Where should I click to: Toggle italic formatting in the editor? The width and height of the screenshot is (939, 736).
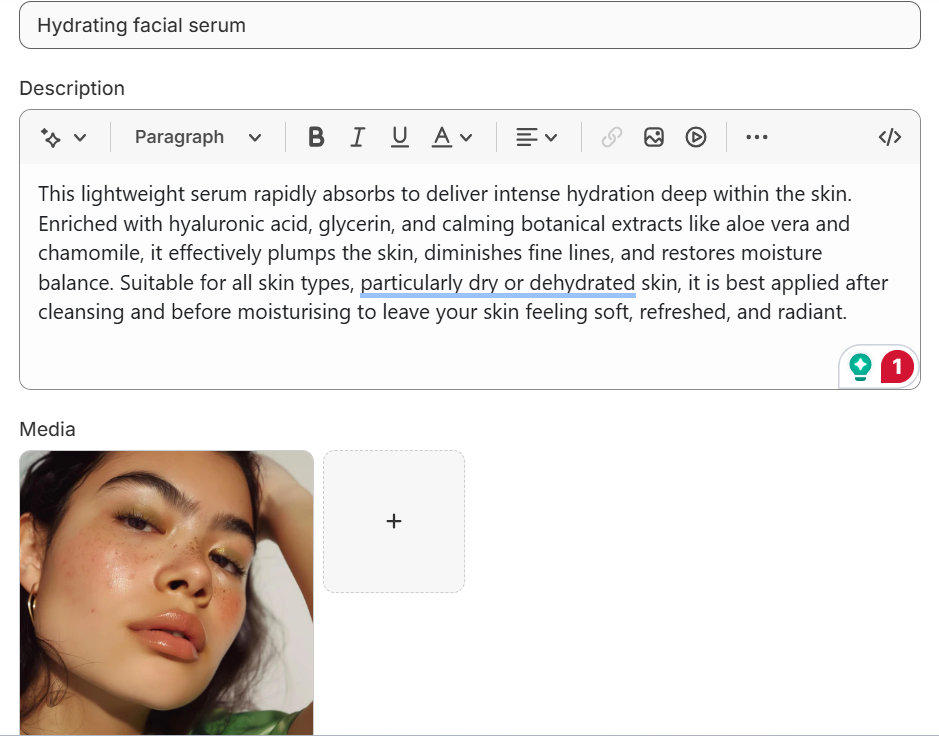357,137
